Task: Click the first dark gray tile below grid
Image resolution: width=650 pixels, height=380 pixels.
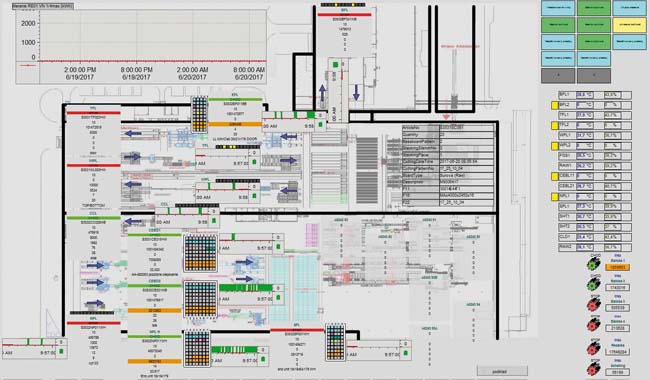Action: 558,76
